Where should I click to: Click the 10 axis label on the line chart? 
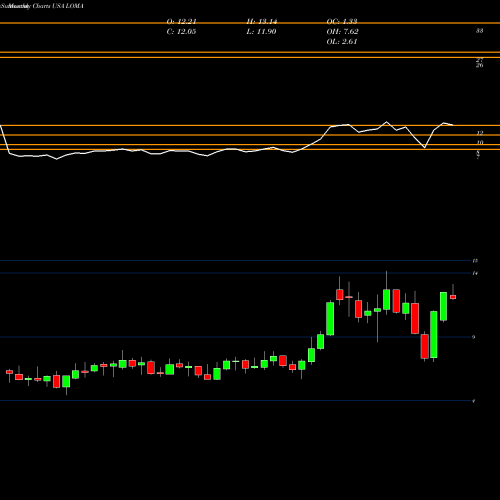tap(480, 142)
